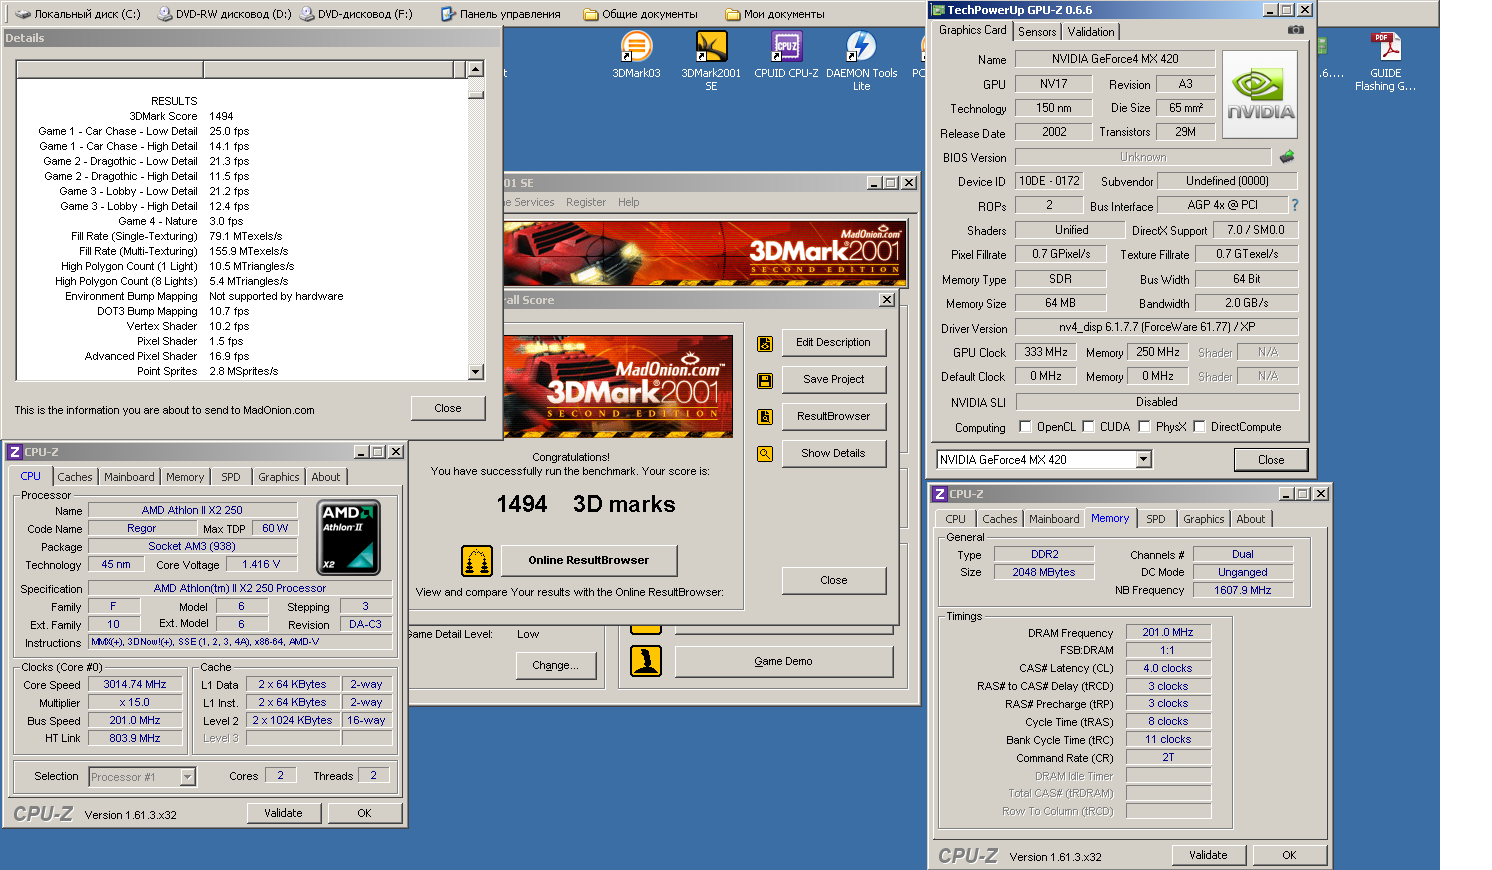Click the Save Project button
Screen dimensions: 1492x870
[833, 380]
